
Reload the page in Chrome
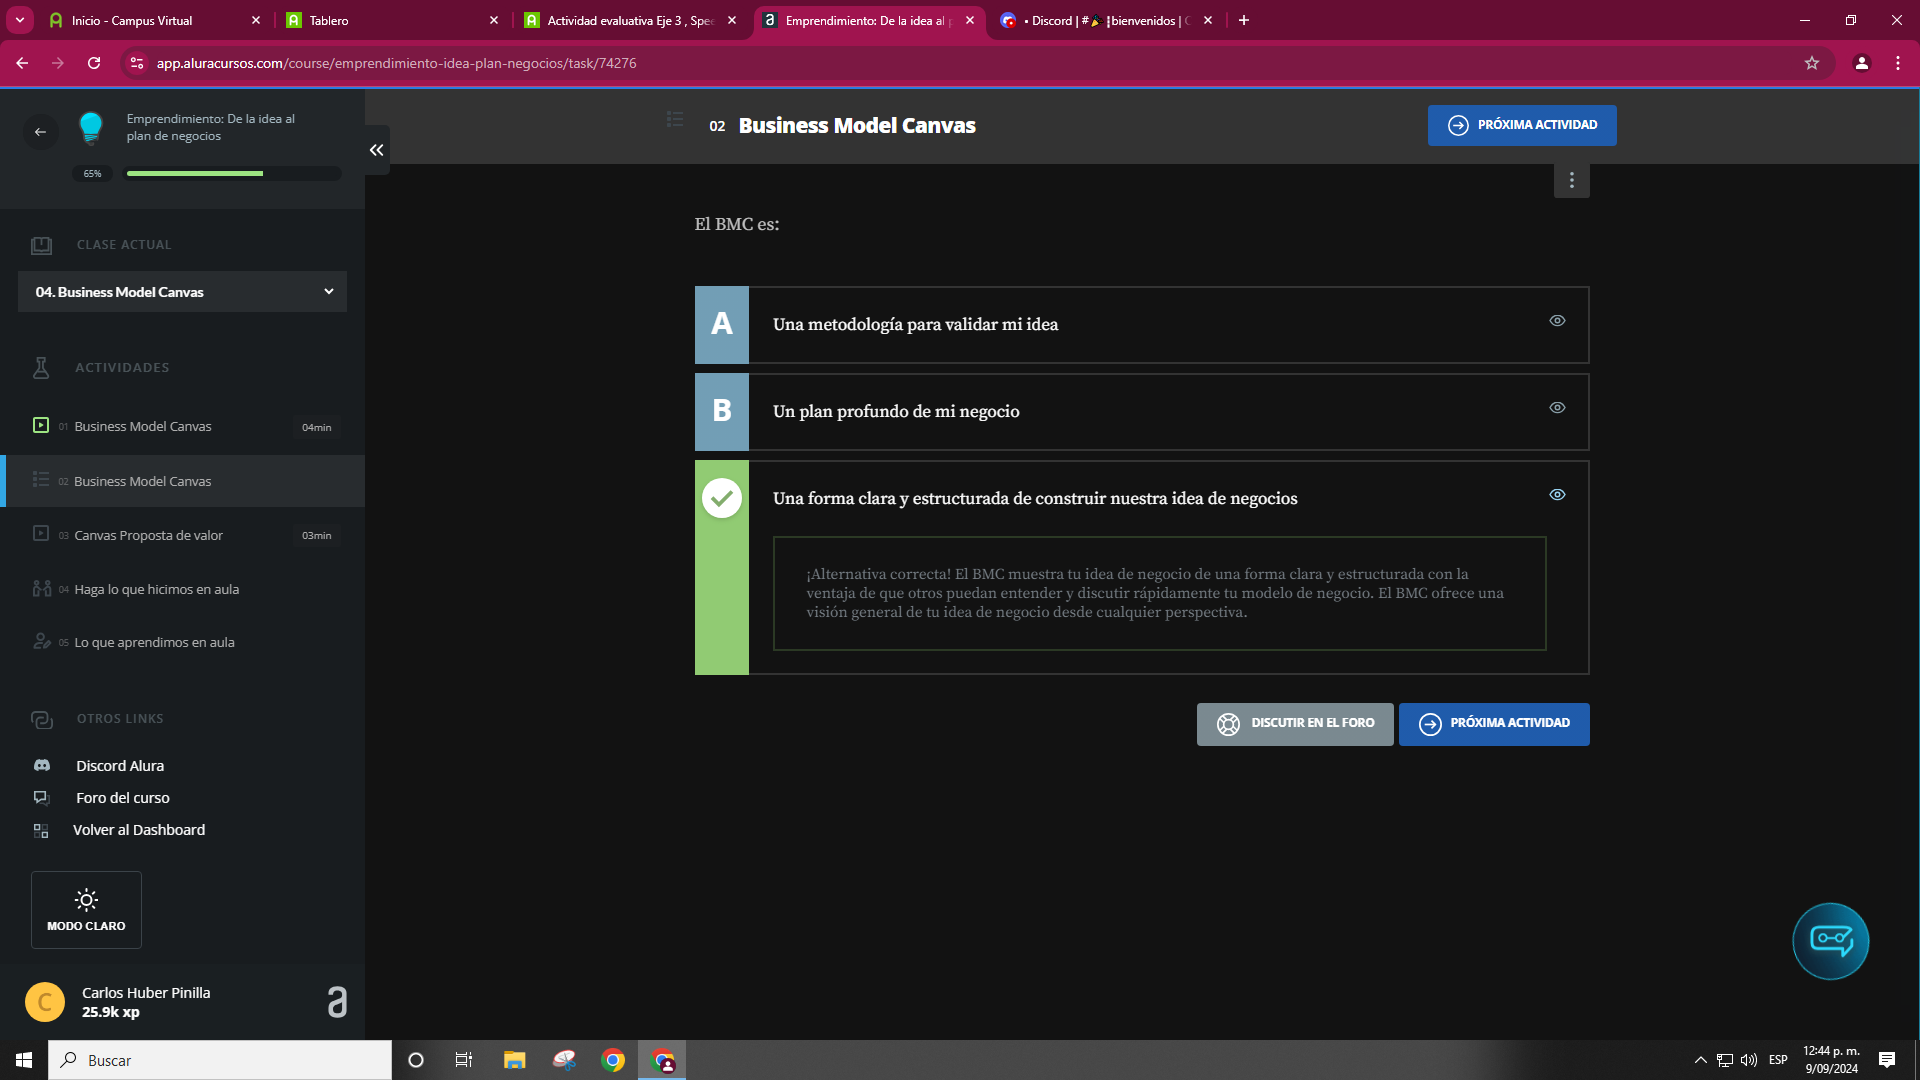[x=94, y=63]
